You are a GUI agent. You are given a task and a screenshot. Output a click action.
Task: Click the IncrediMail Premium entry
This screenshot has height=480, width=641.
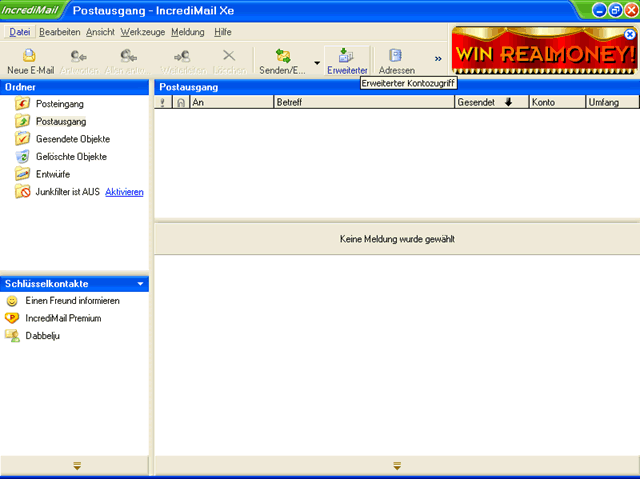pos(63,318)
